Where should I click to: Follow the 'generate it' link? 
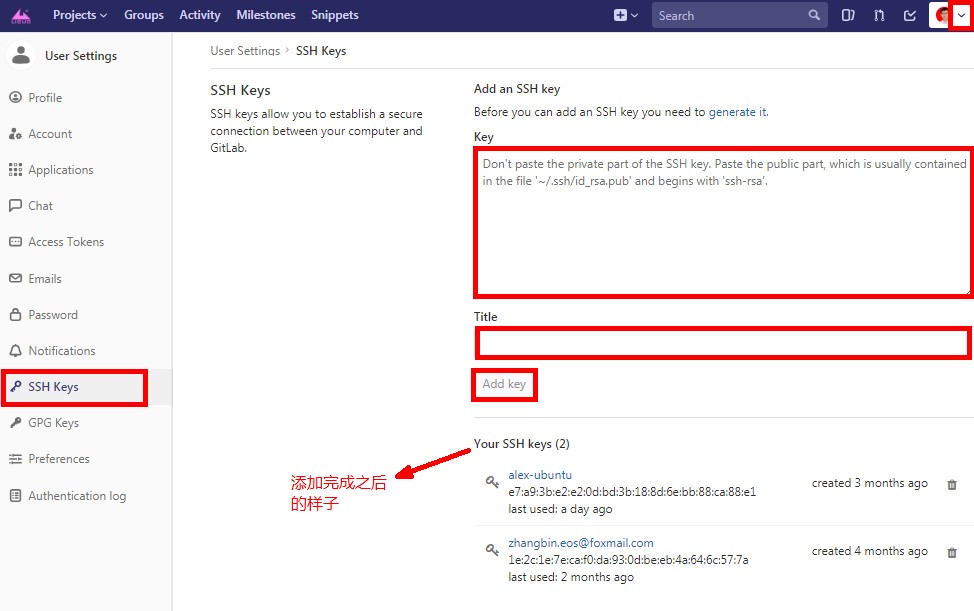pos(737,112)
